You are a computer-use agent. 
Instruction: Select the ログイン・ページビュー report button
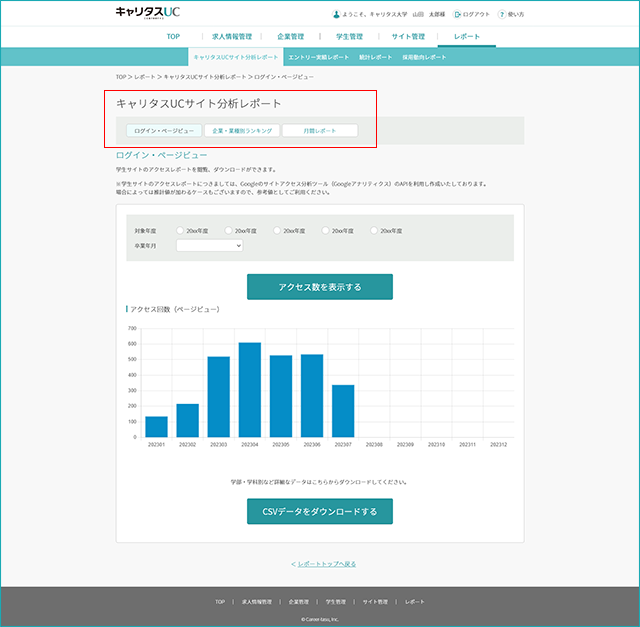[x=164, y=131]
